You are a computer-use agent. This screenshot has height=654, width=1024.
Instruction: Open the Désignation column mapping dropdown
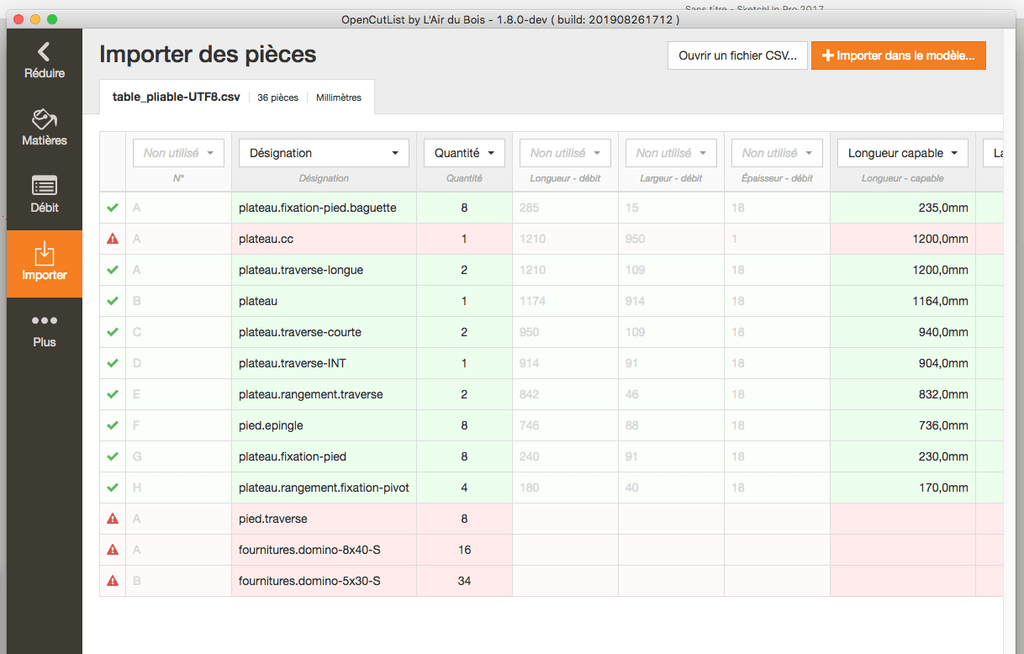tap(324, 153)
